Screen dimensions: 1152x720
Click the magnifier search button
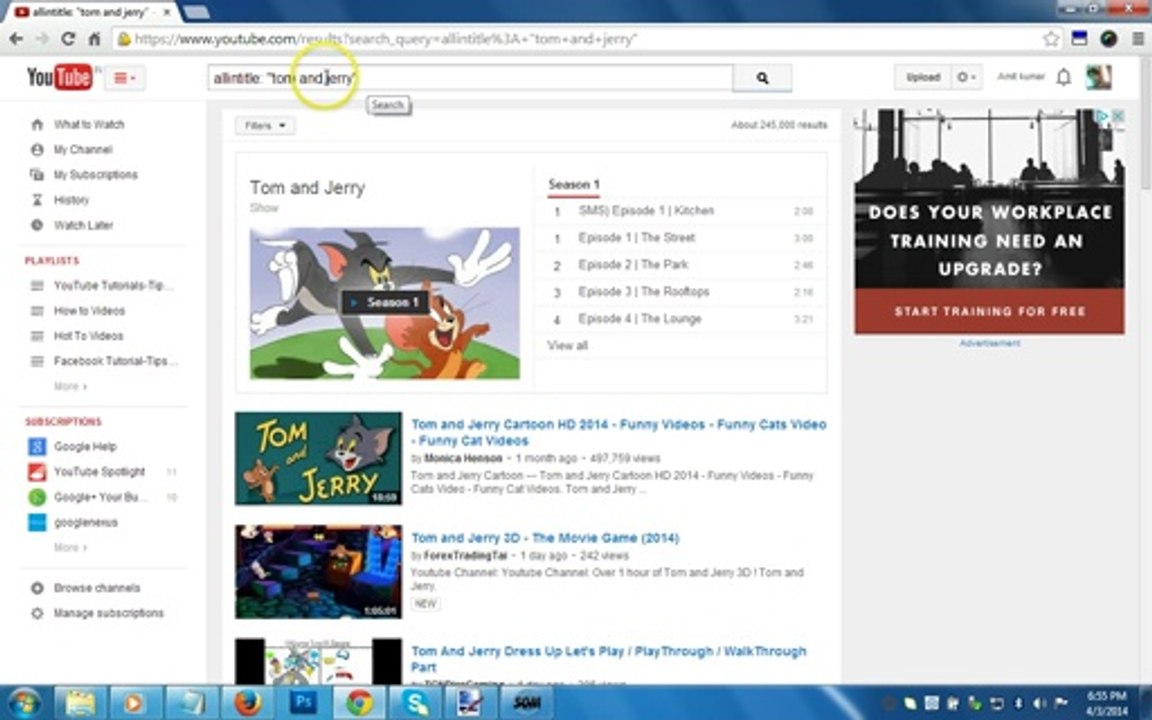tap(762, 78)
